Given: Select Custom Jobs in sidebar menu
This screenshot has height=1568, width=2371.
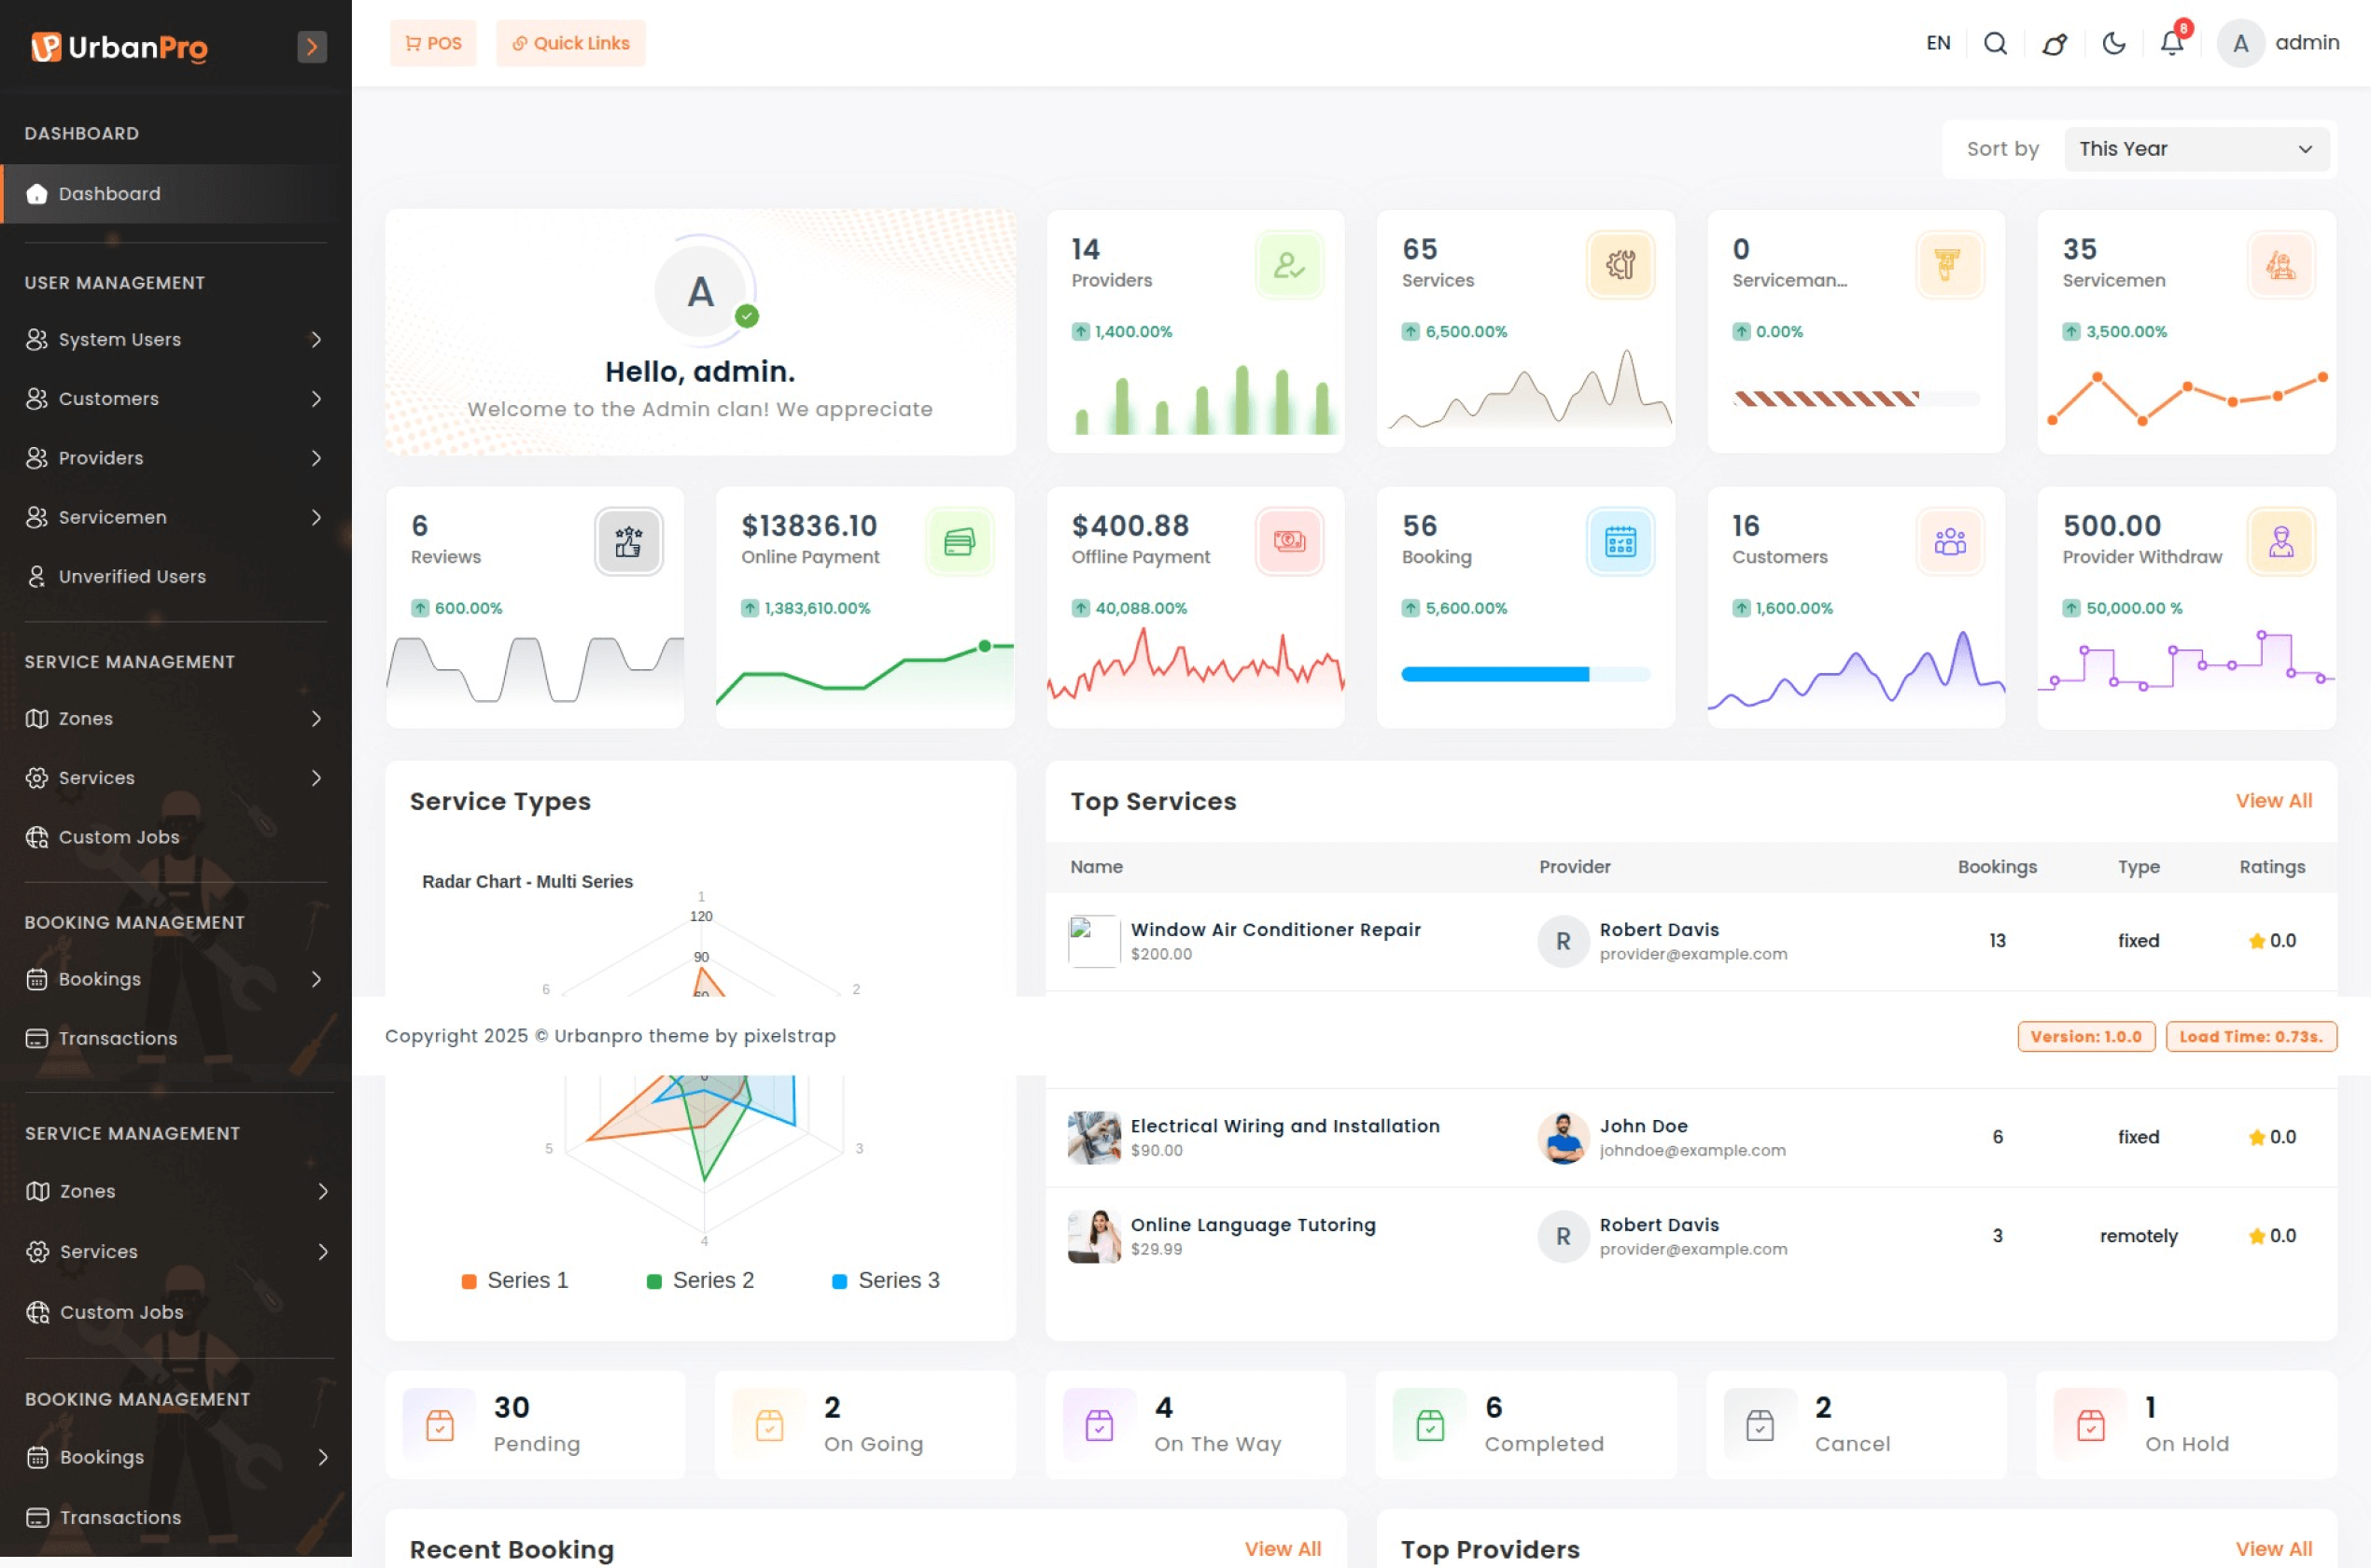Looking at the screenshot, I should 118,837.
